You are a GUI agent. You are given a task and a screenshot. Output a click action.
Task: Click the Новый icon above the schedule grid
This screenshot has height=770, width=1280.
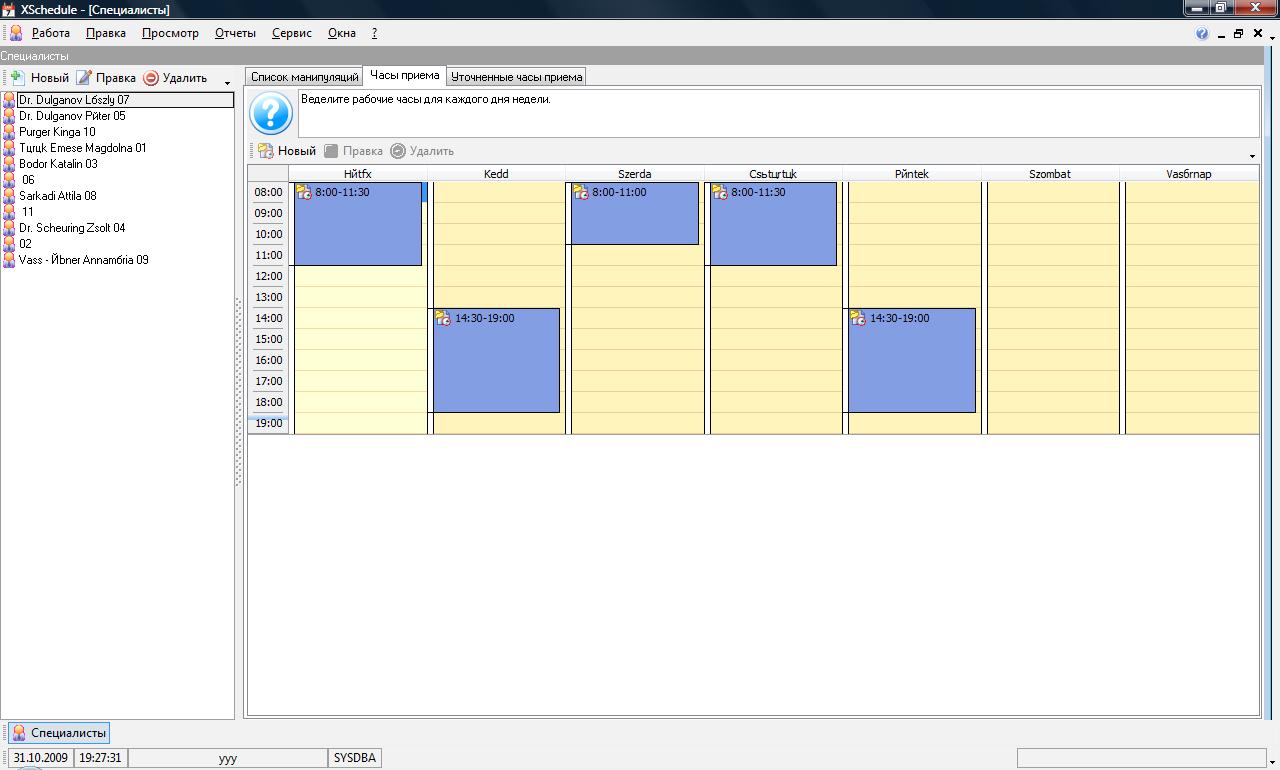[x=266, y=151]
